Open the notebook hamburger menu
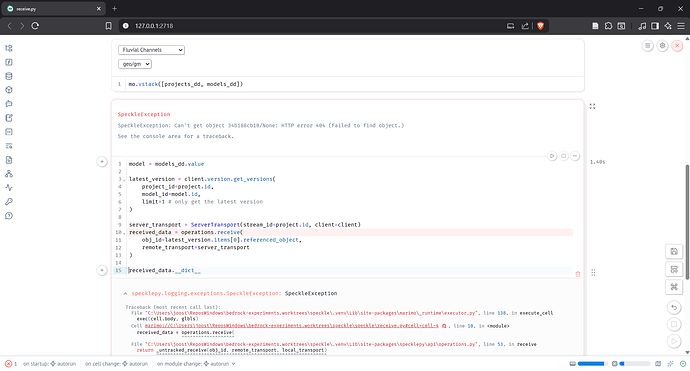This screenshot has height=371, width=690. (647, 46)
